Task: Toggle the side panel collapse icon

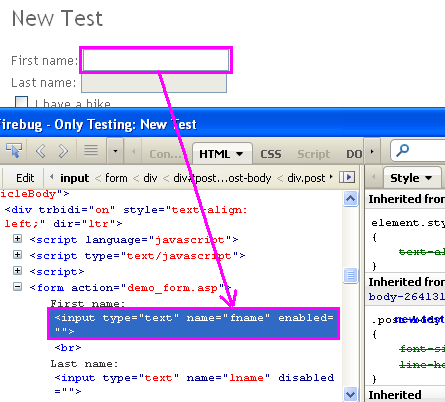Action: 347,177
